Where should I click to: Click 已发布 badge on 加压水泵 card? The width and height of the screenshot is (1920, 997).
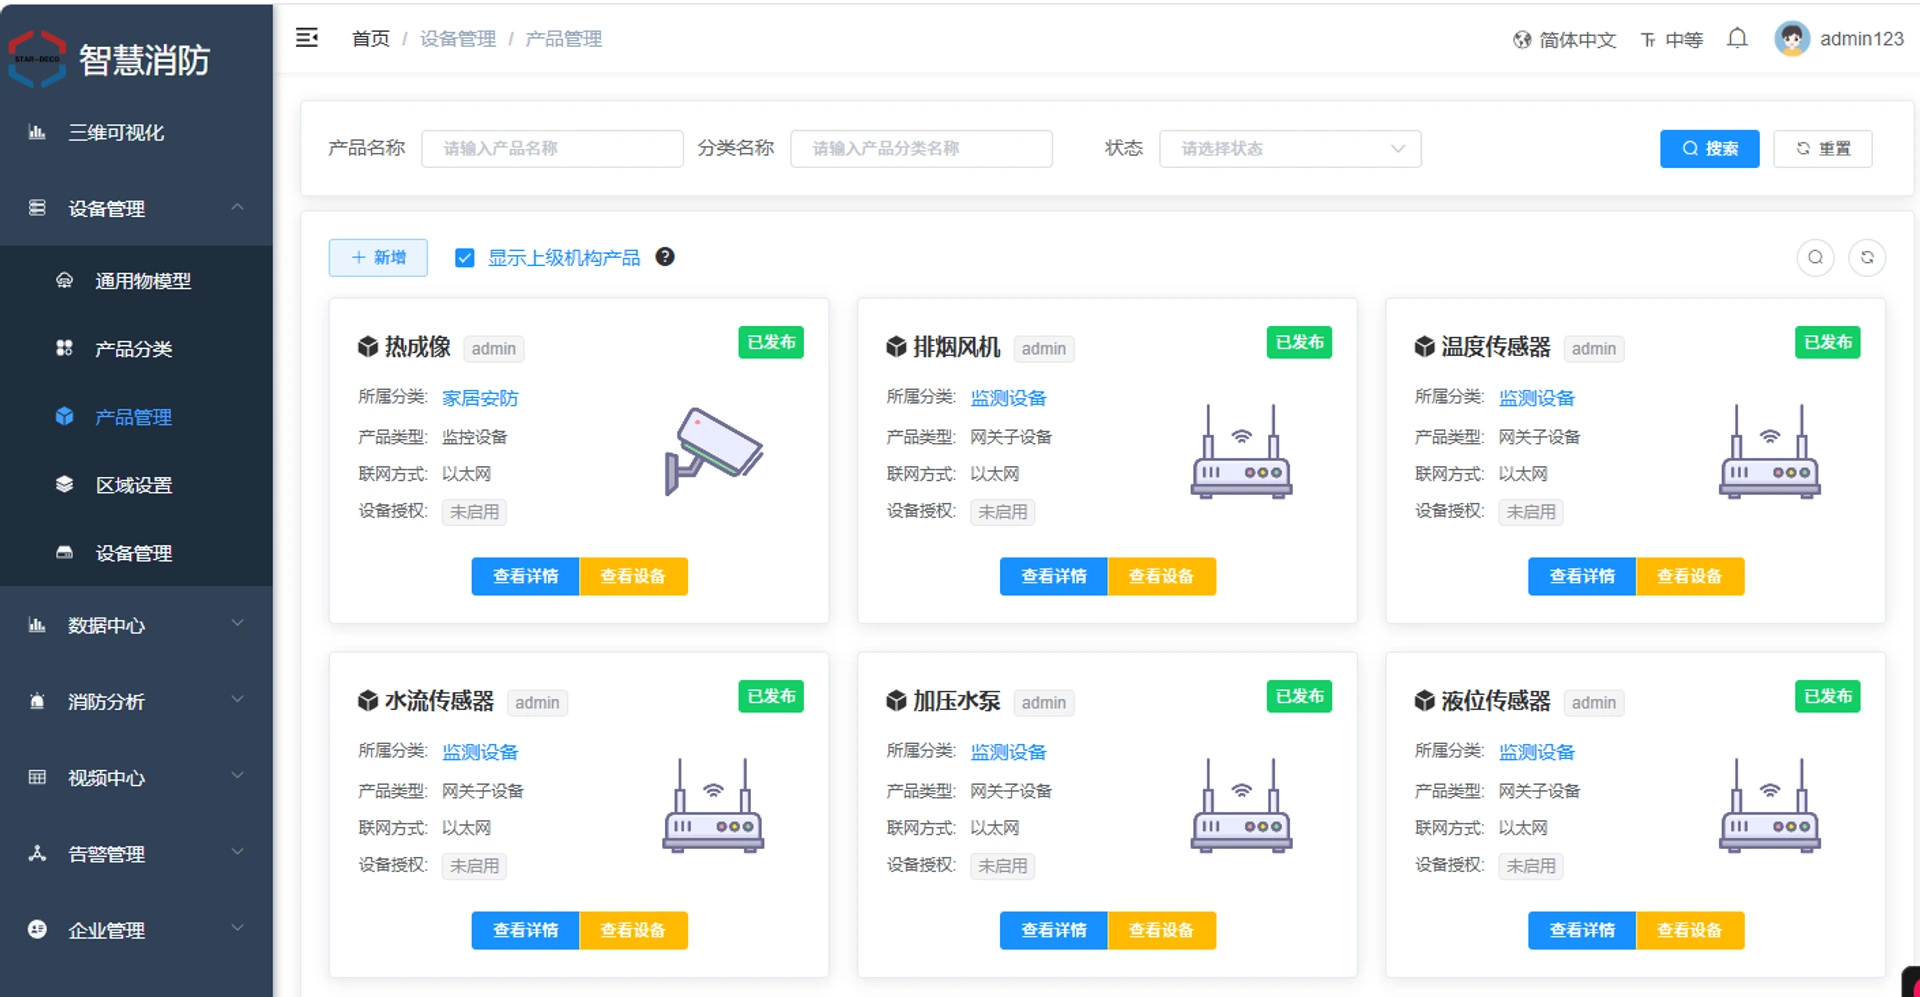[x=1299, y=696]
